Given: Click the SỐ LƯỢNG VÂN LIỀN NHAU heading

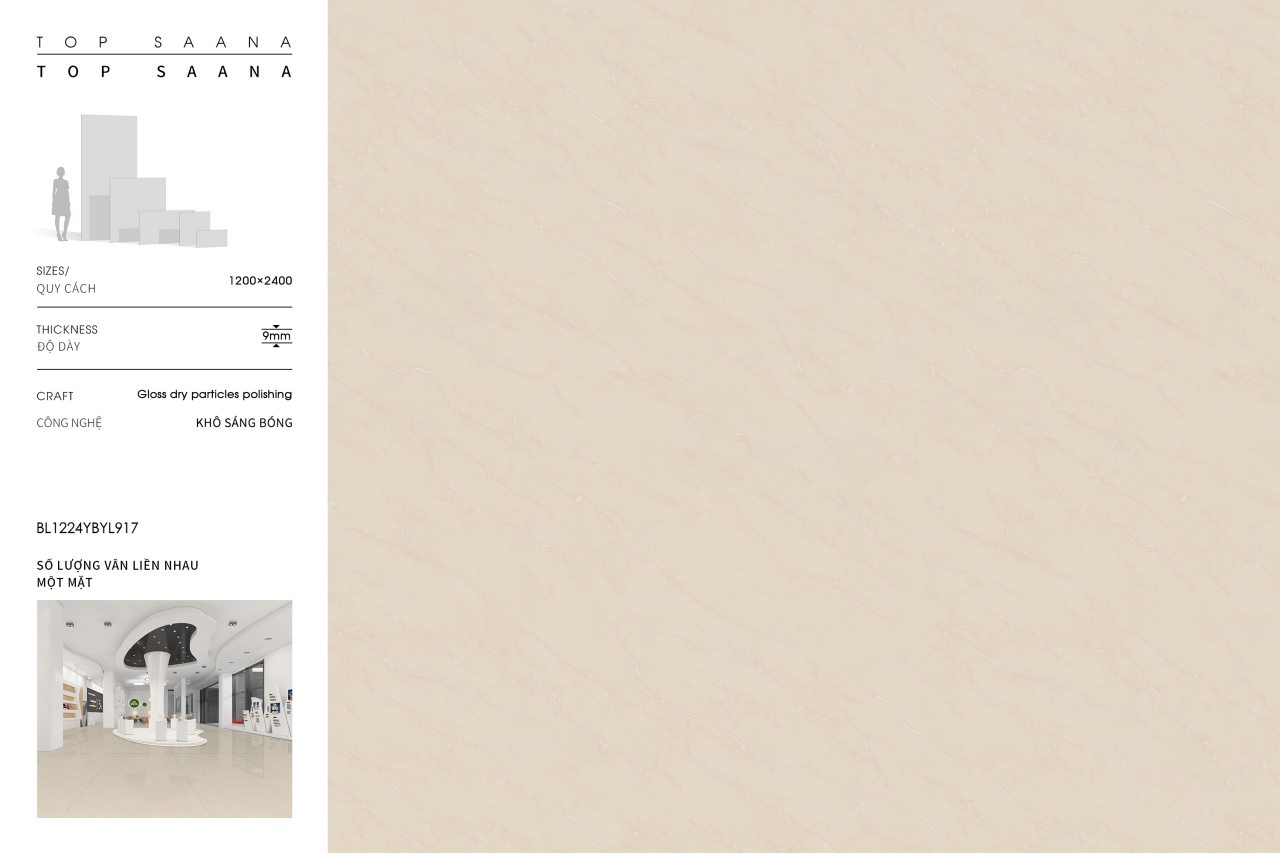Looking at the screenshot, I should click(x=118, y=565).
